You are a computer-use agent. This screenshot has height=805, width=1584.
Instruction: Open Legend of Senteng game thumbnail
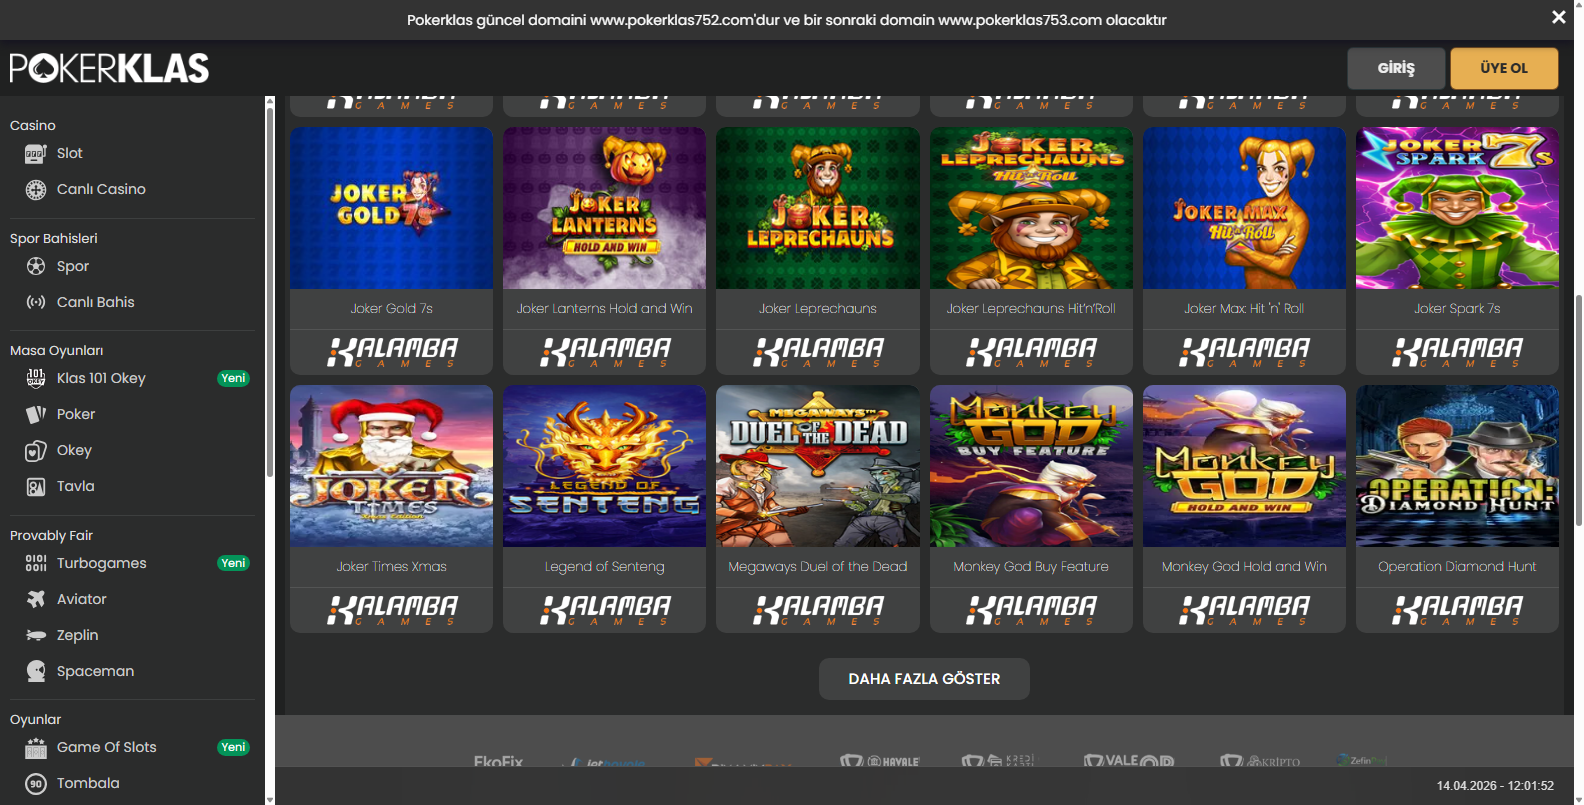point(604,466)
